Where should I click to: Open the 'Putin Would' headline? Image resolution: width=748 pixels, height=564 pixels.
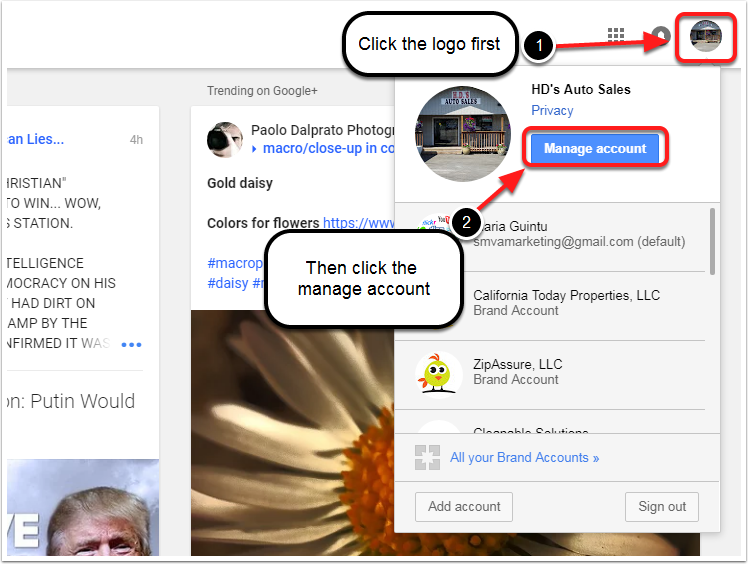tap(71, 401)
